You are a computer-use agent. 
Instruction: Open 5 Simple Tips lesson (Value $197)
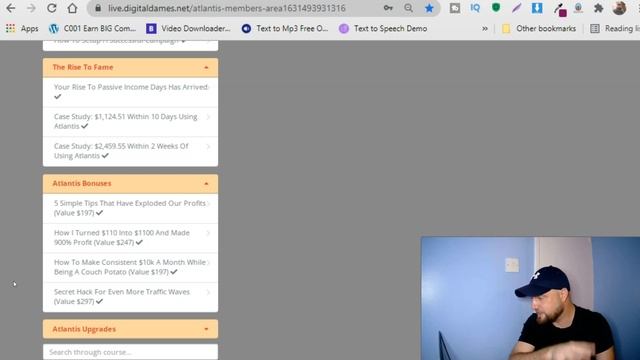(130, 208)
